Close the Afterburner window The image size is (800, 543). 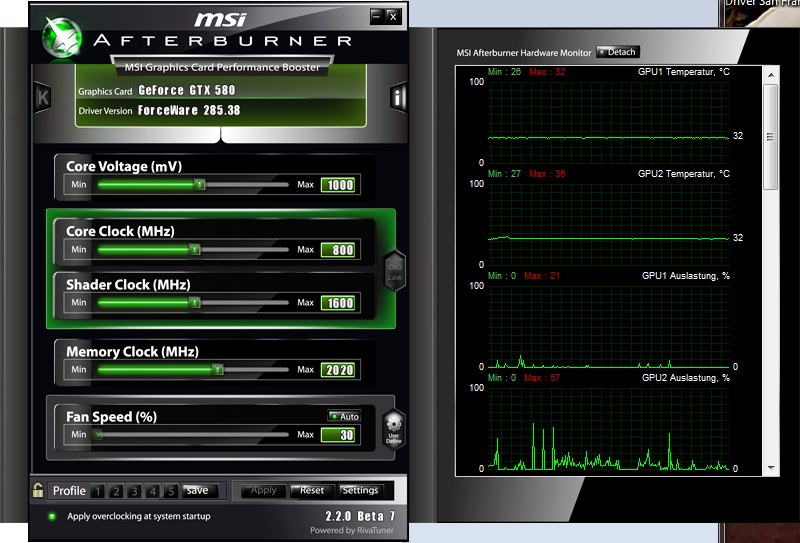393,16
